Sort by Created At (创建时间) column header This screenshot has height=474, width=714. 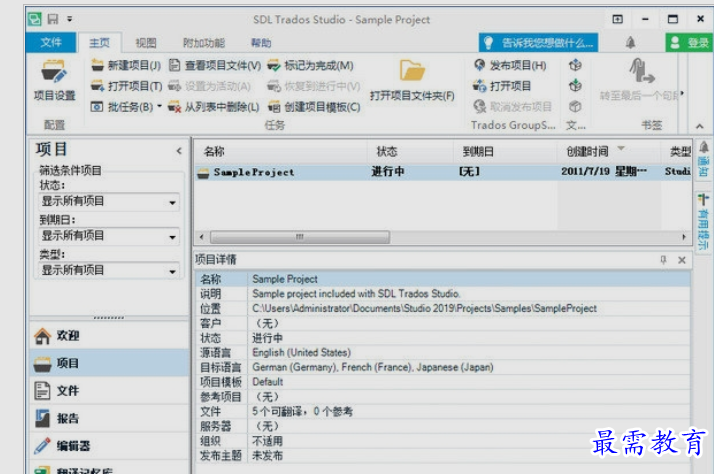click(x=609, y=152)
